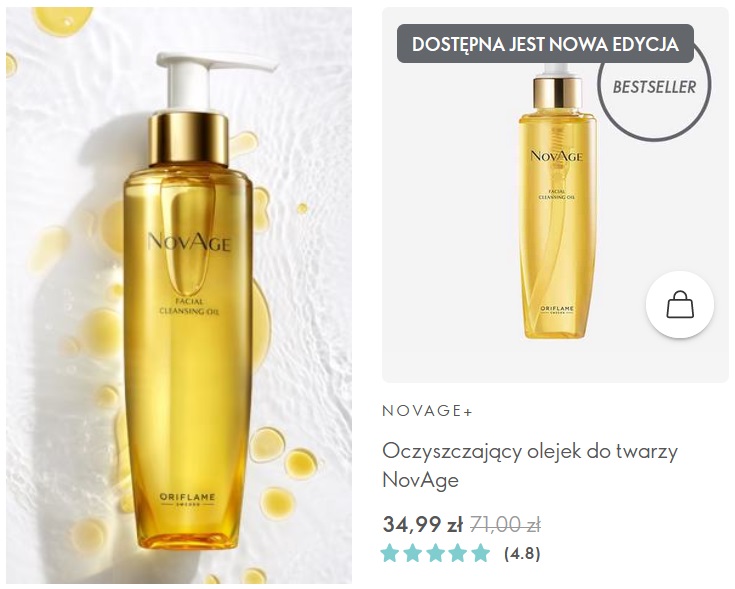
Task: Select the fourth rating star
Action: point(458,553)
